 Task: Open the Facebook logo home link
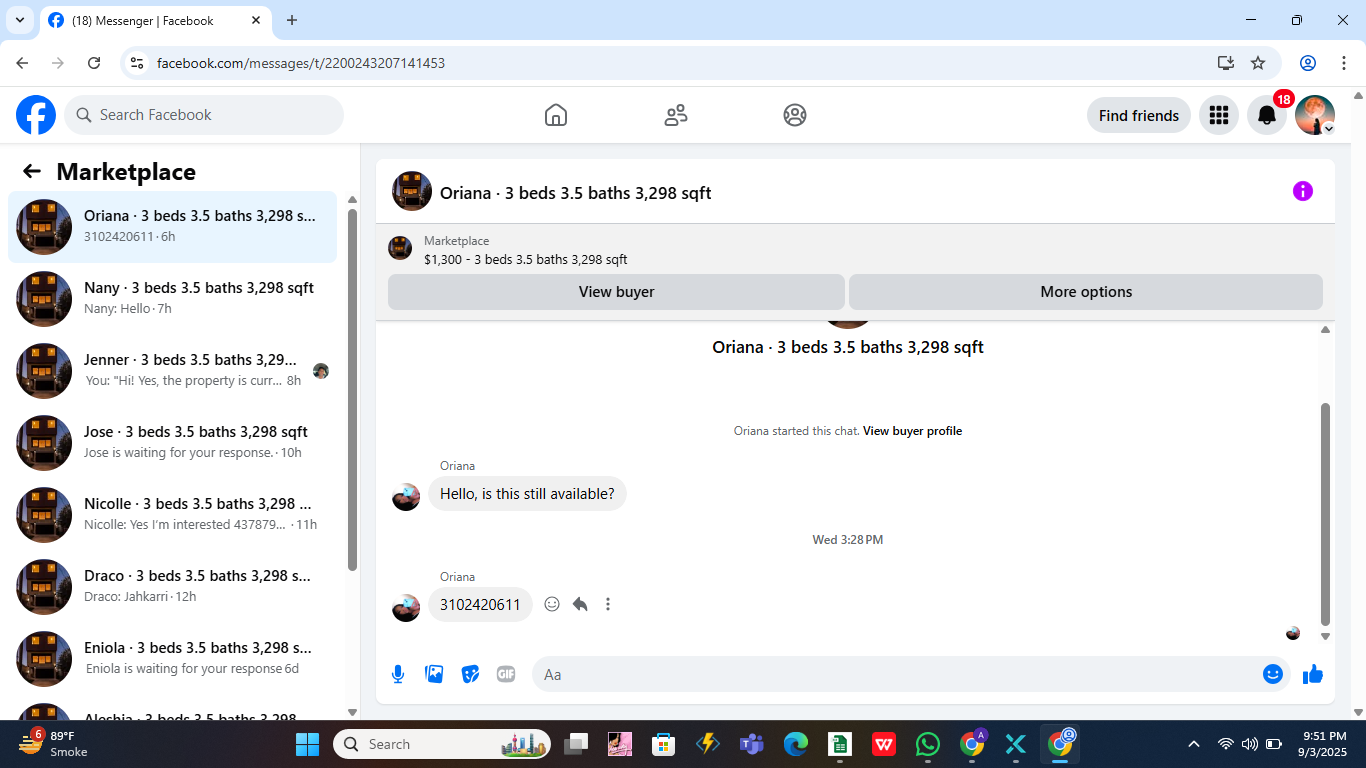point(36,115)
